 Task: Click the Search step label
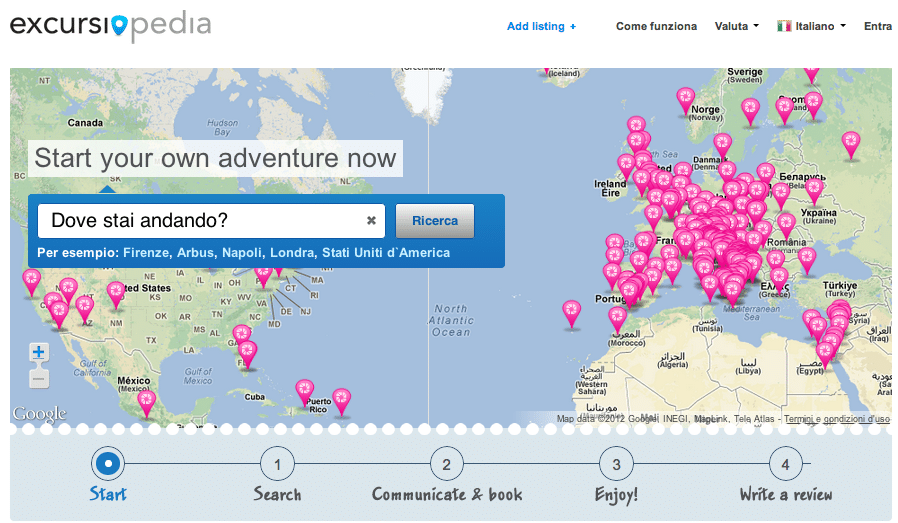point(277,494)
